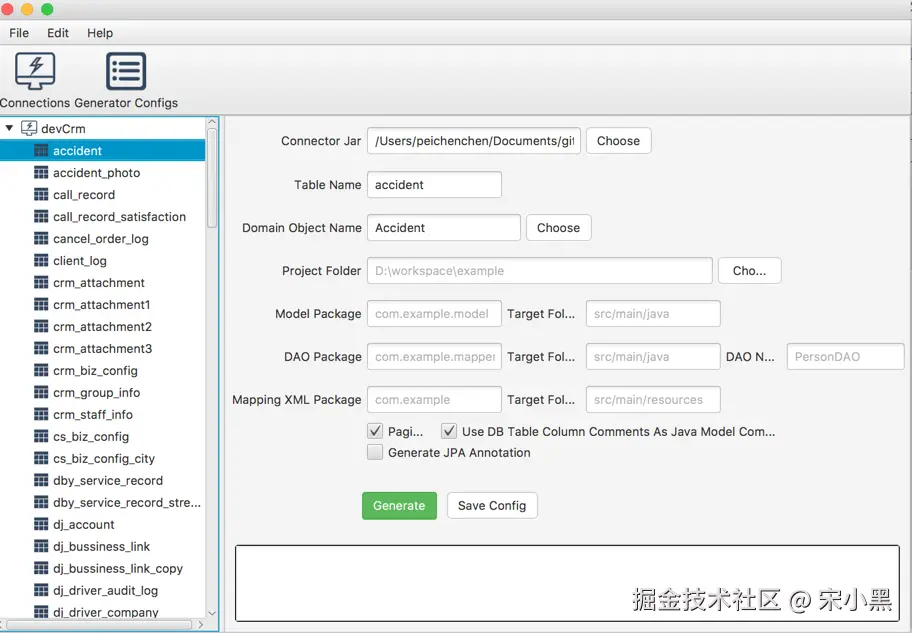The width and height of the screenshot is (912, 633).
Task: Click table icon beside dj_driver_audit_log
Action: [x=41, y=591]
